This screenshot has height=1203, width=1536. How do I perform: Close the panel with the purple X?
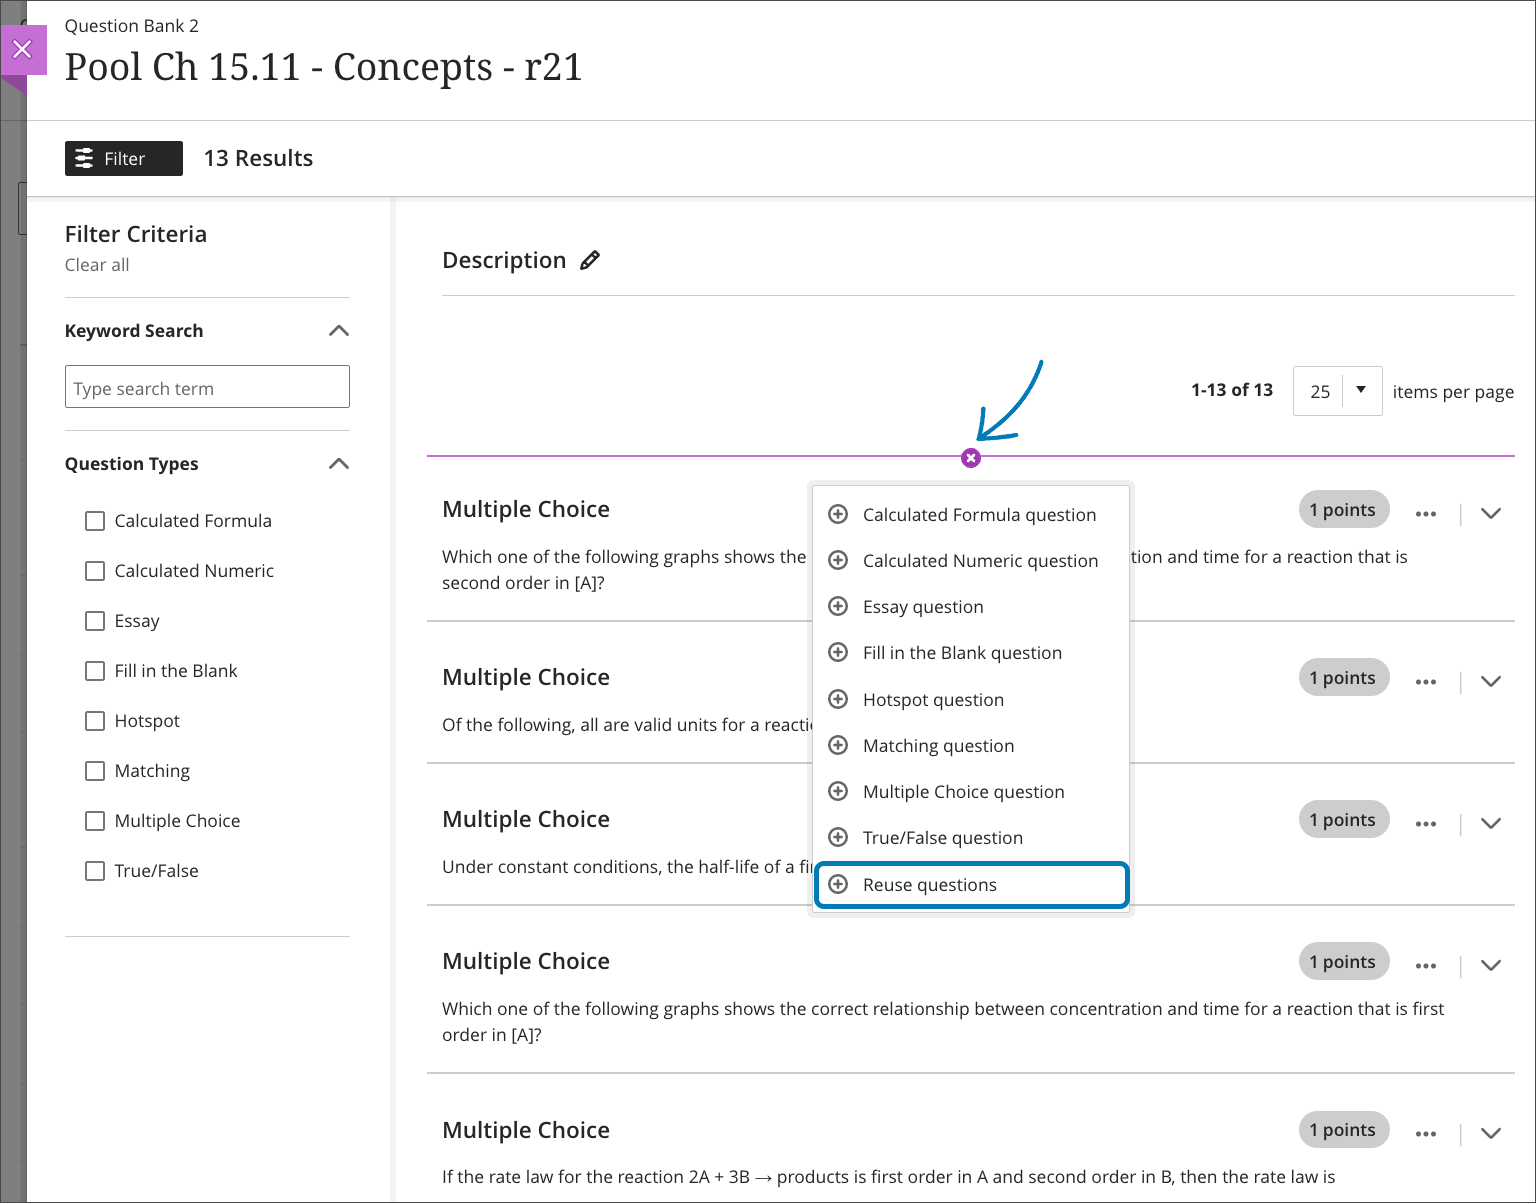(x=23, y=49)
